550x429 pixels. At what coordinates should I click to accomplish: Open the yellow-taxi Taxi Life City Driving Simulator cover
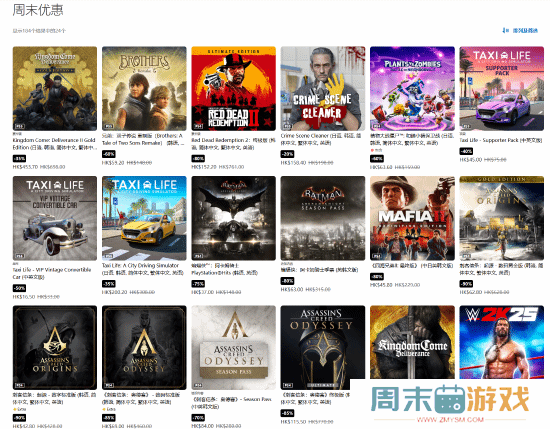click(144, 218)
